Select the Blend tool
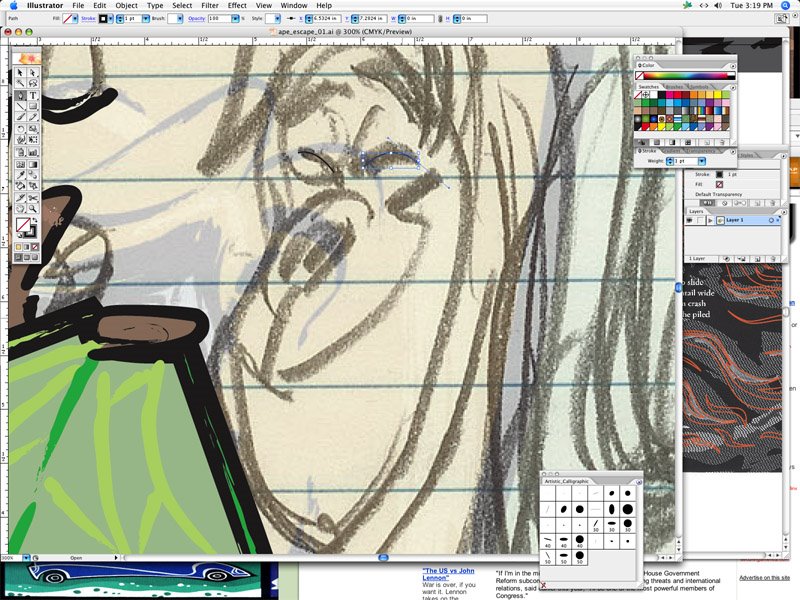 [x=33, y=175]
